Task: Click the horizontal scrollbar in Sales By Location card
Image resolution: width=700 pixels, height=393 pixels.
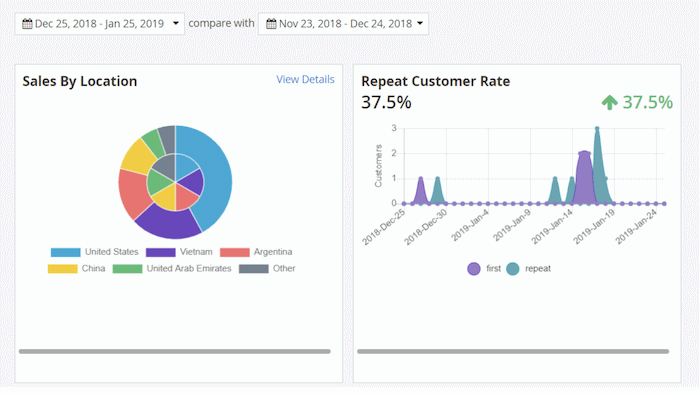Action: [x=175, y=351]
